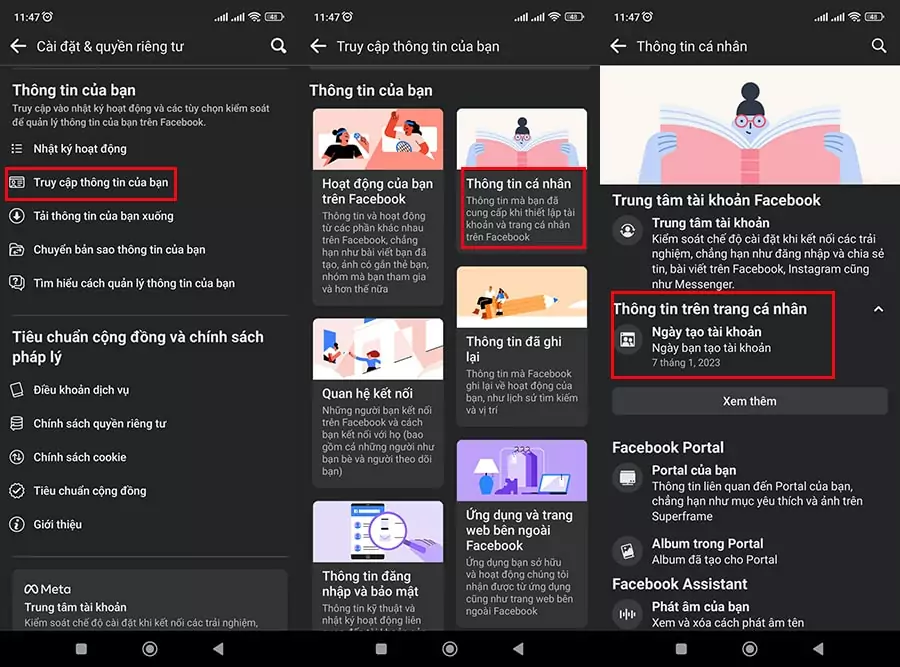This screenshot has width=900, height=667.
Task: Tap the back triangle on the middle screen
Action: pyautogui.click(x=518, y=649)
